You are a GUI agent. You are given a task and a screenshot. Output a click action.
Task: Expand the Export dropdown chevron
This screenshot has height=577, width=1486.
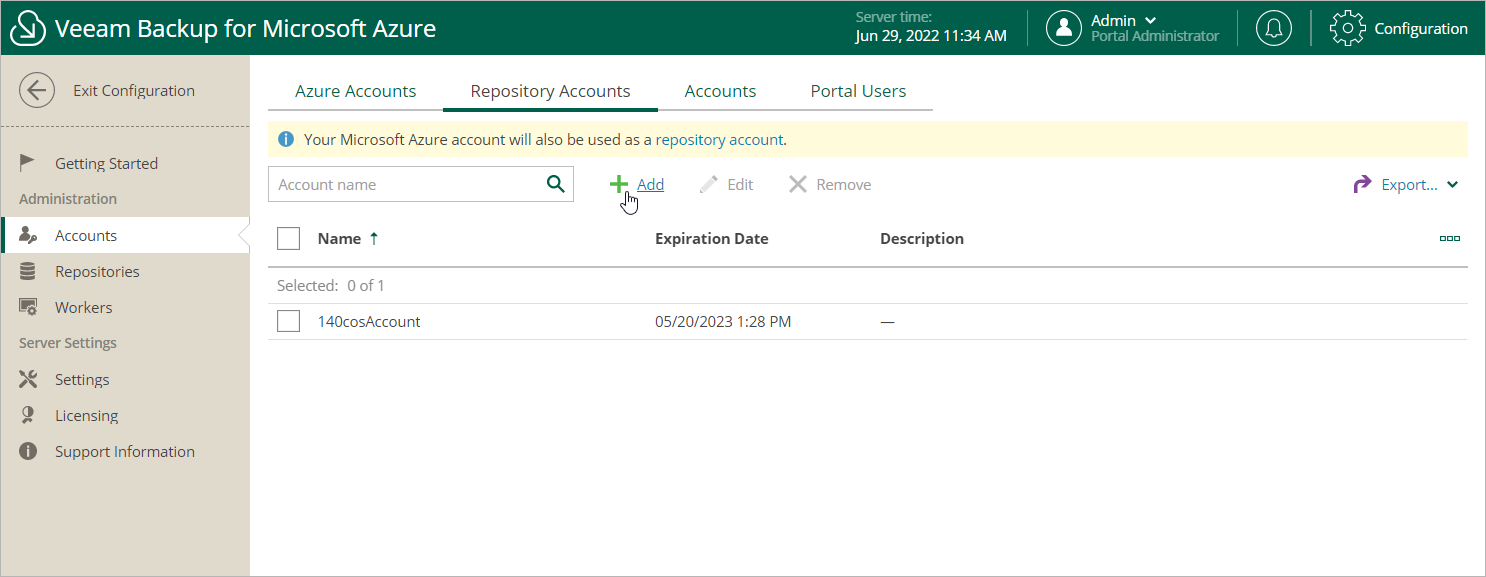[x=1453, y=185]
